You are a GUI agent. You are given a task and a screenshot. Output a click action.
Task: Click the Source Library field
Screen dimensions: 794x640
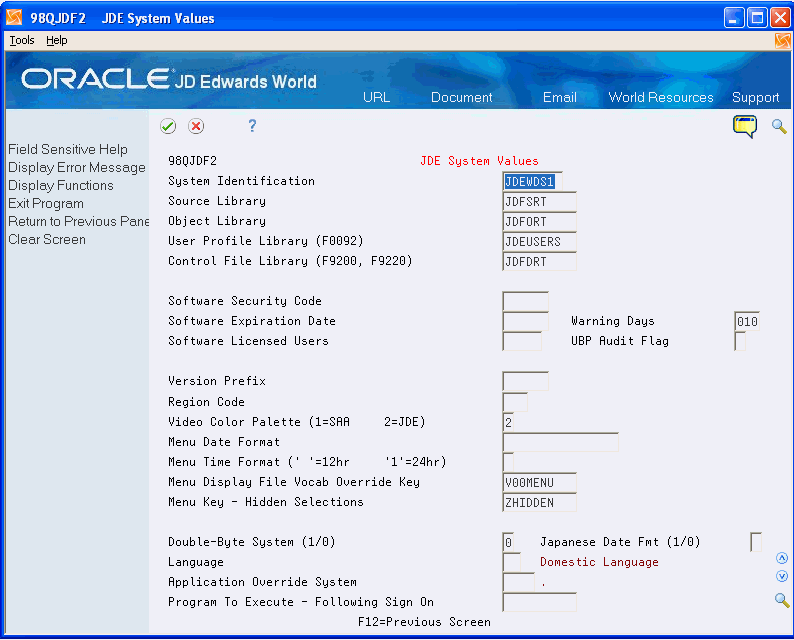coord(539,202)
